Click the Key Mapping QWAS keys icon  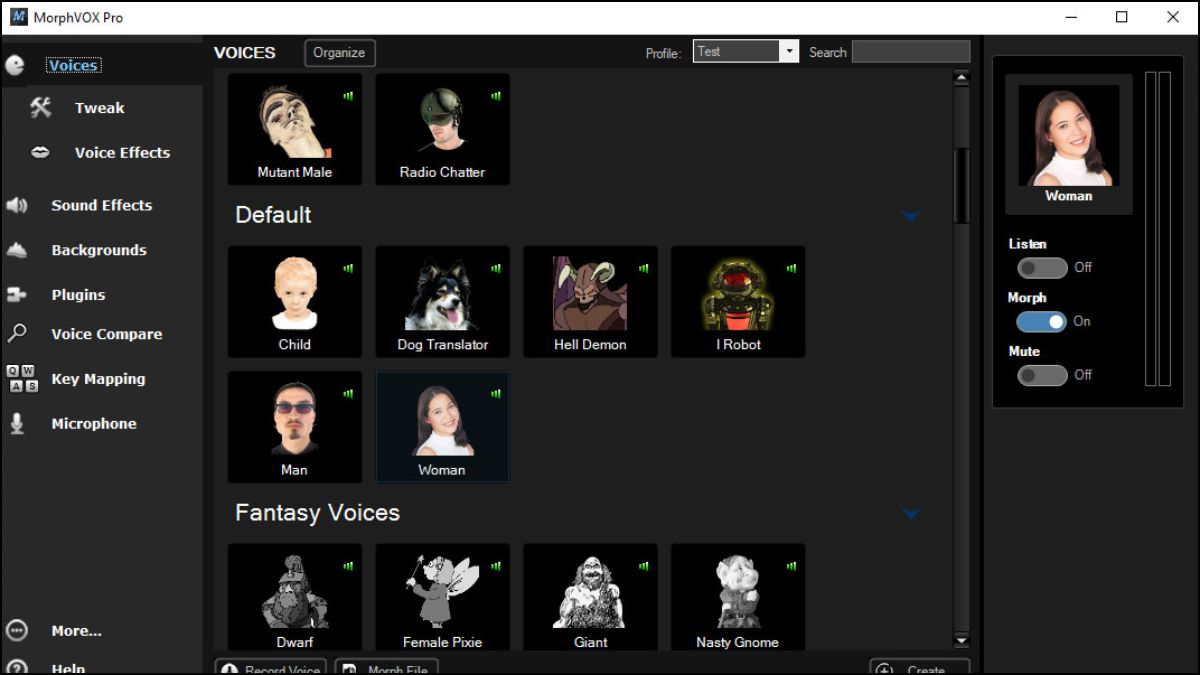click(x=23, y=379)
